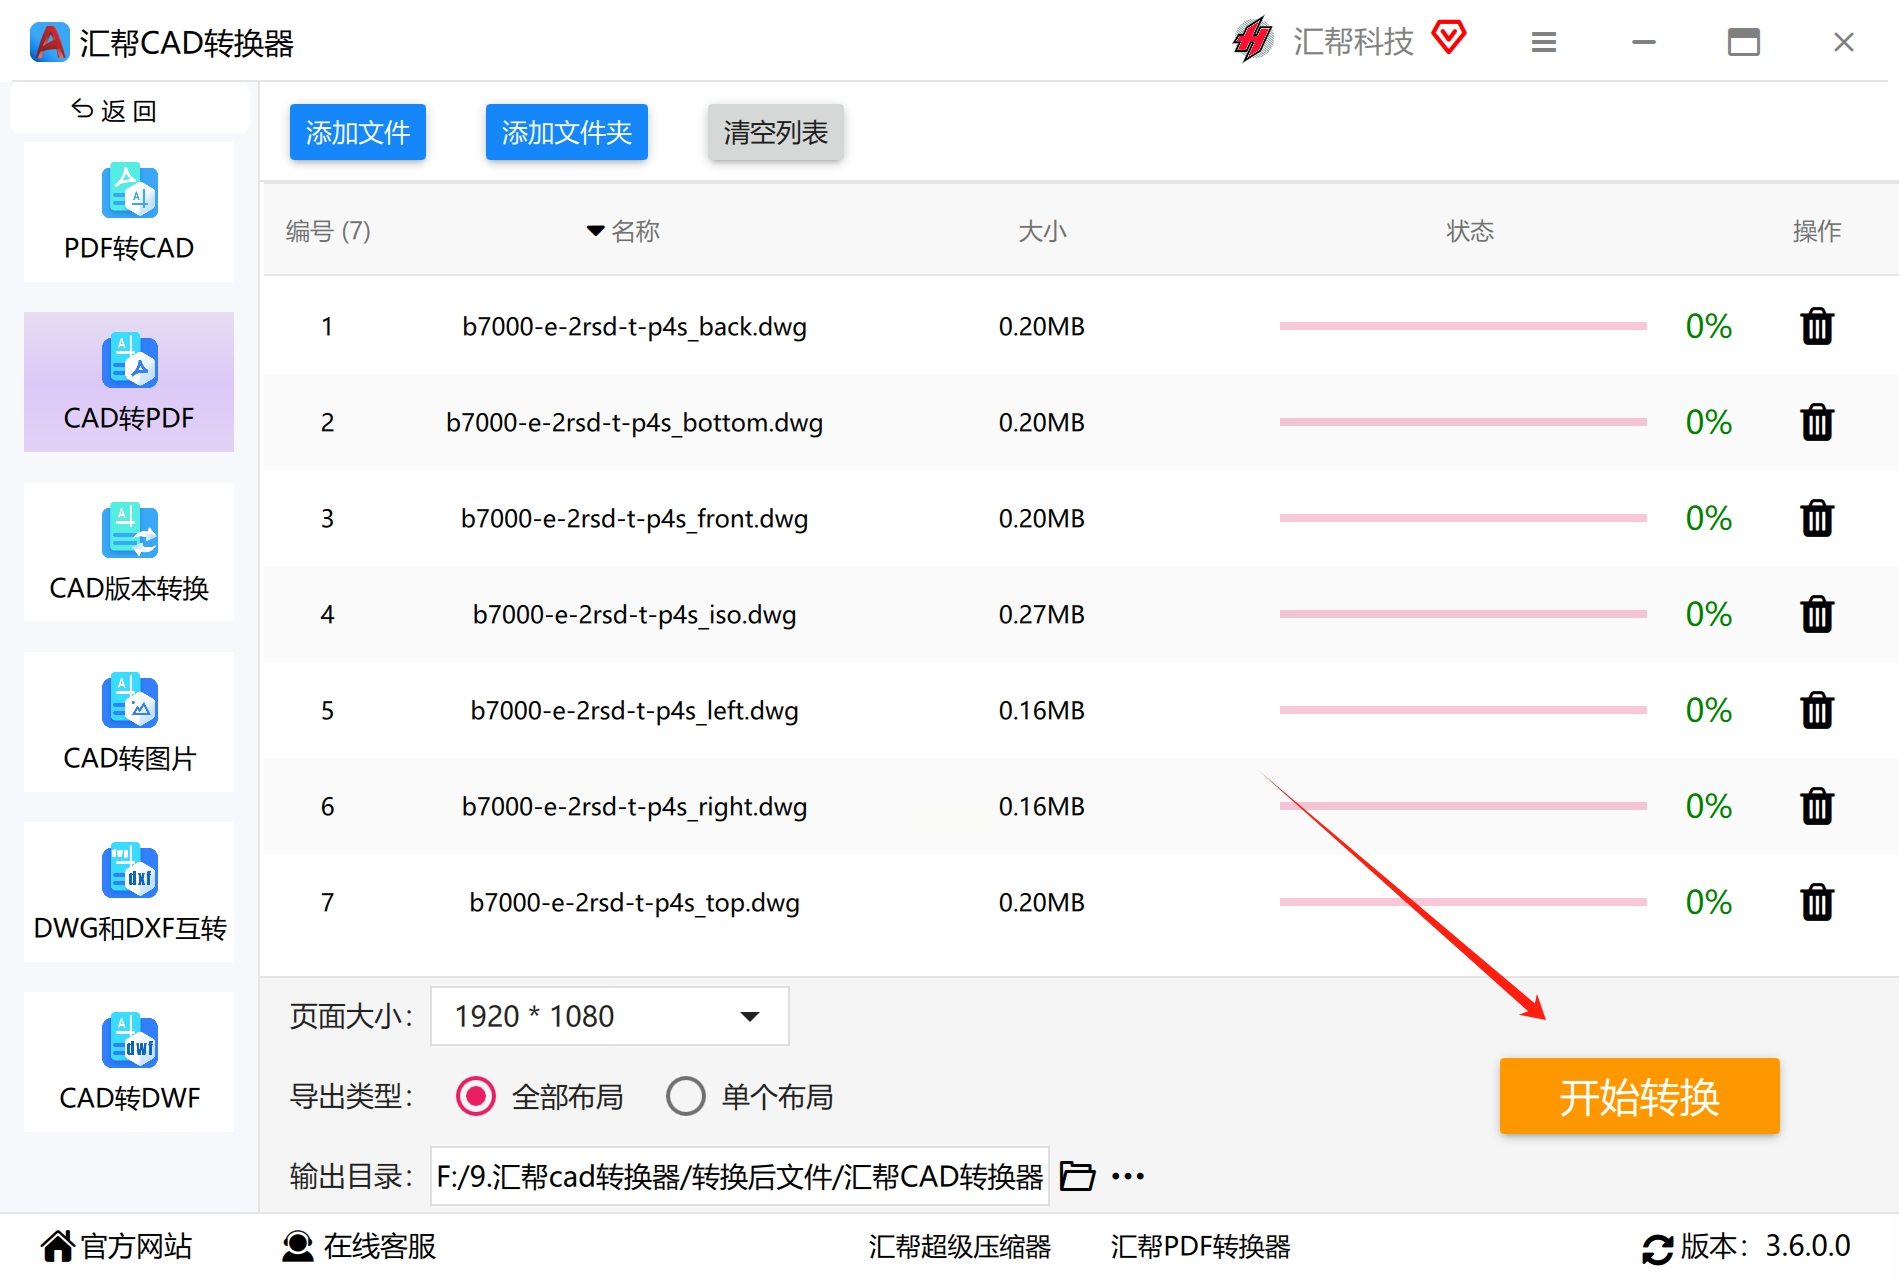Click progress bar for b7000-e-2rsd-t-p4s_top.dwg
This screenshot has width=1899, height=1279.
click(1463, 902)
